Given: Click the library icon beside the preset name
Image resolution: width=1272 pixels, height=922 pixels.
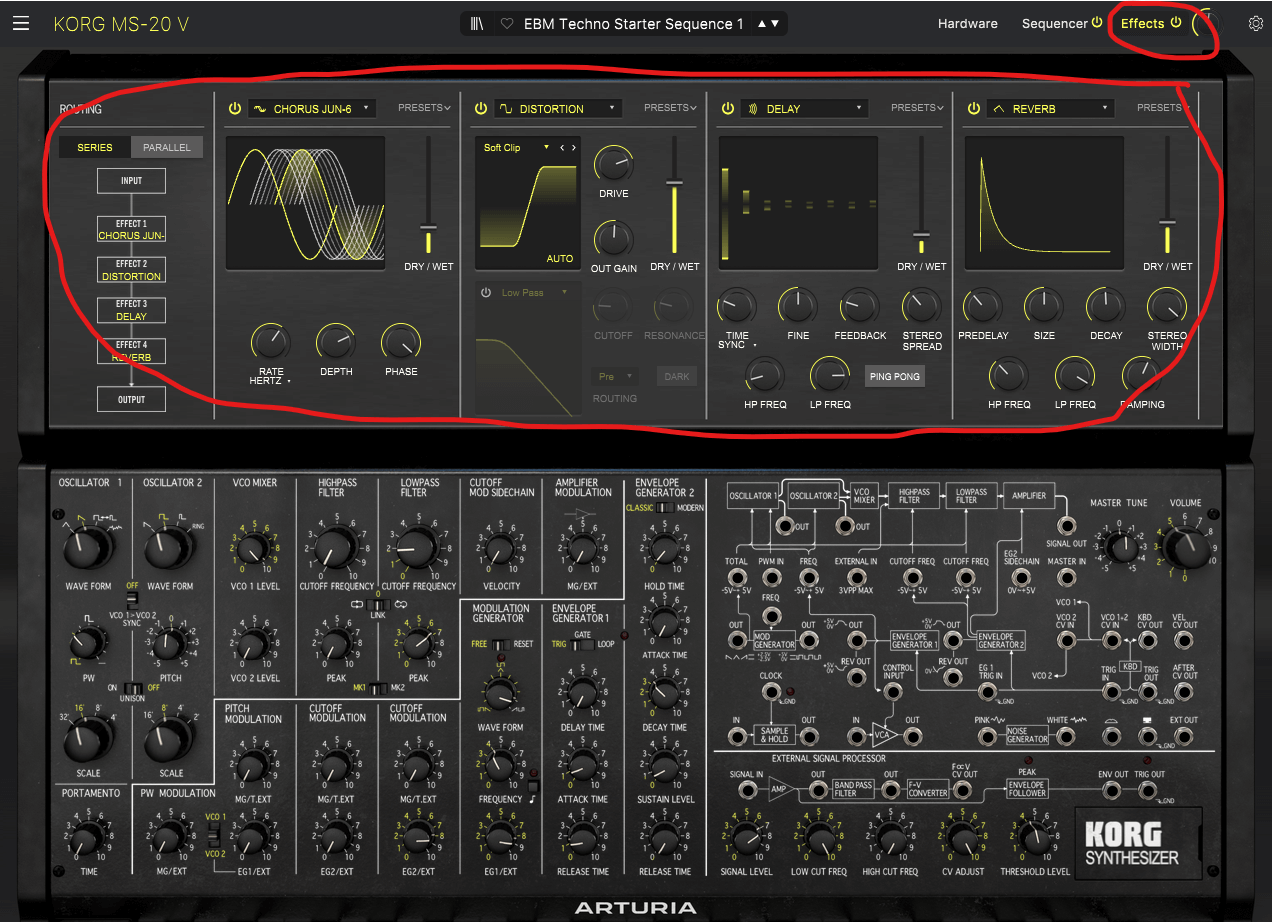Looking at the screenshot, I should [477, 23].
